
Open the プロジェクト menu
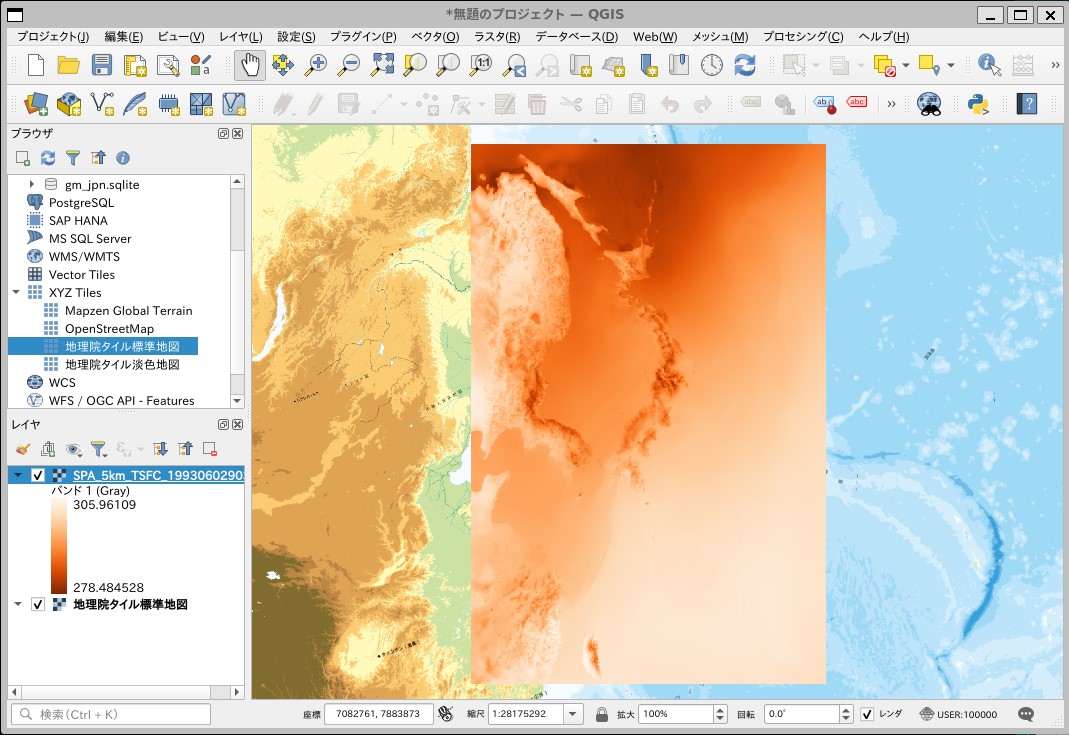tap(52, 37)
